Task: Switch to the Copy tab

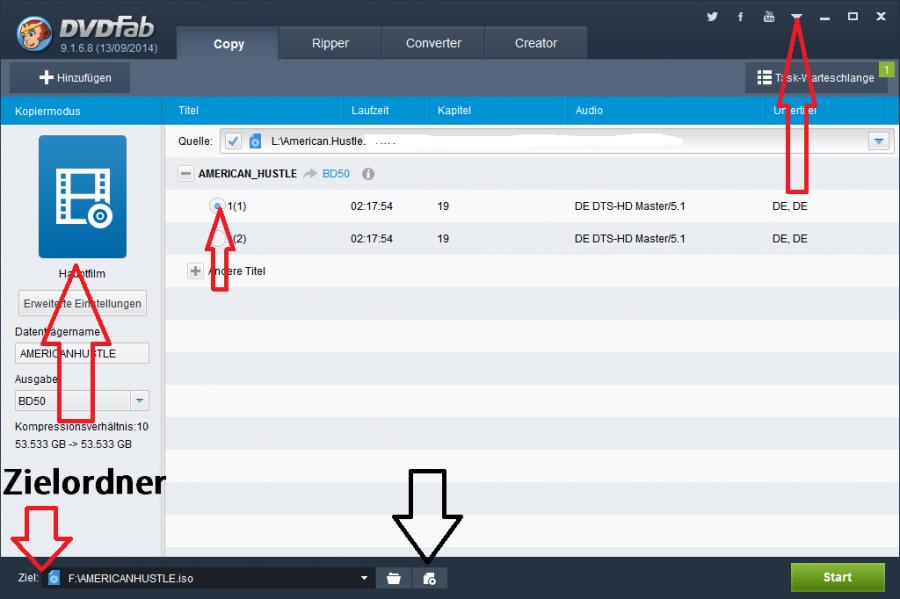Action: click(228, 44)
